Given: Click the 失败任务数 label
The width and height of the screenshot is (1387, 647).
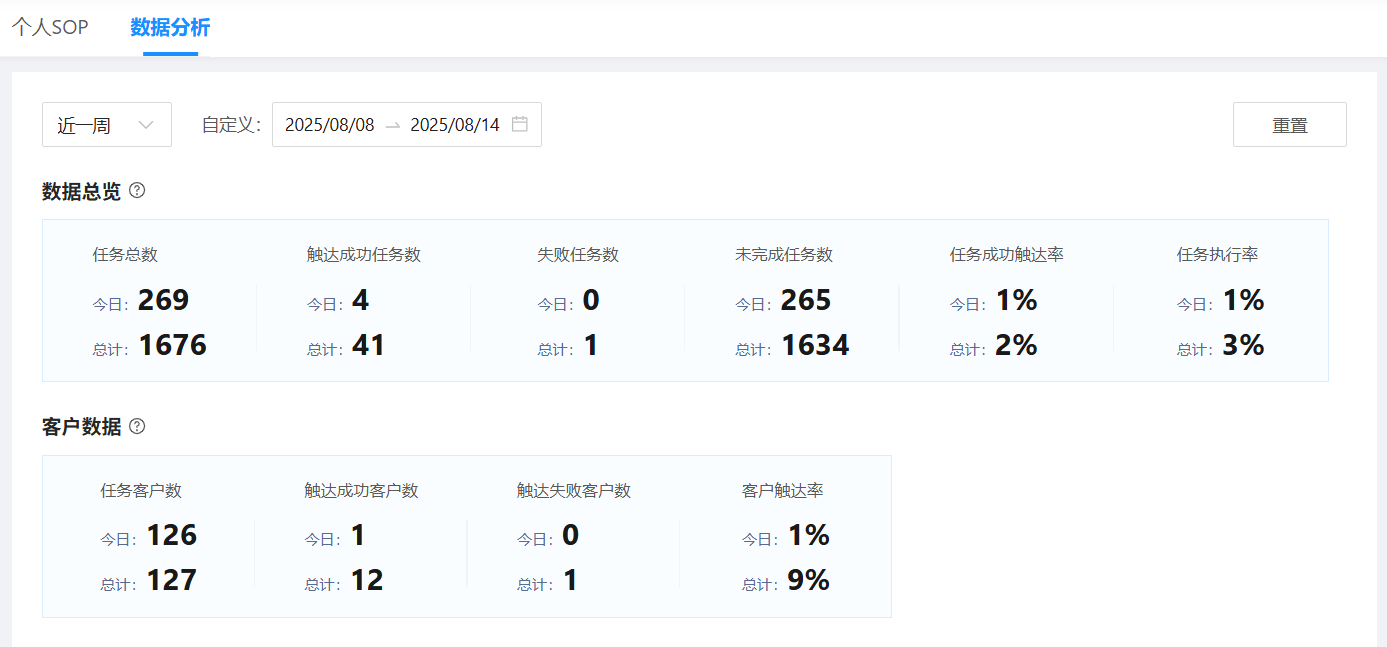Looking at the screenshot, I should tap(578, 255).
